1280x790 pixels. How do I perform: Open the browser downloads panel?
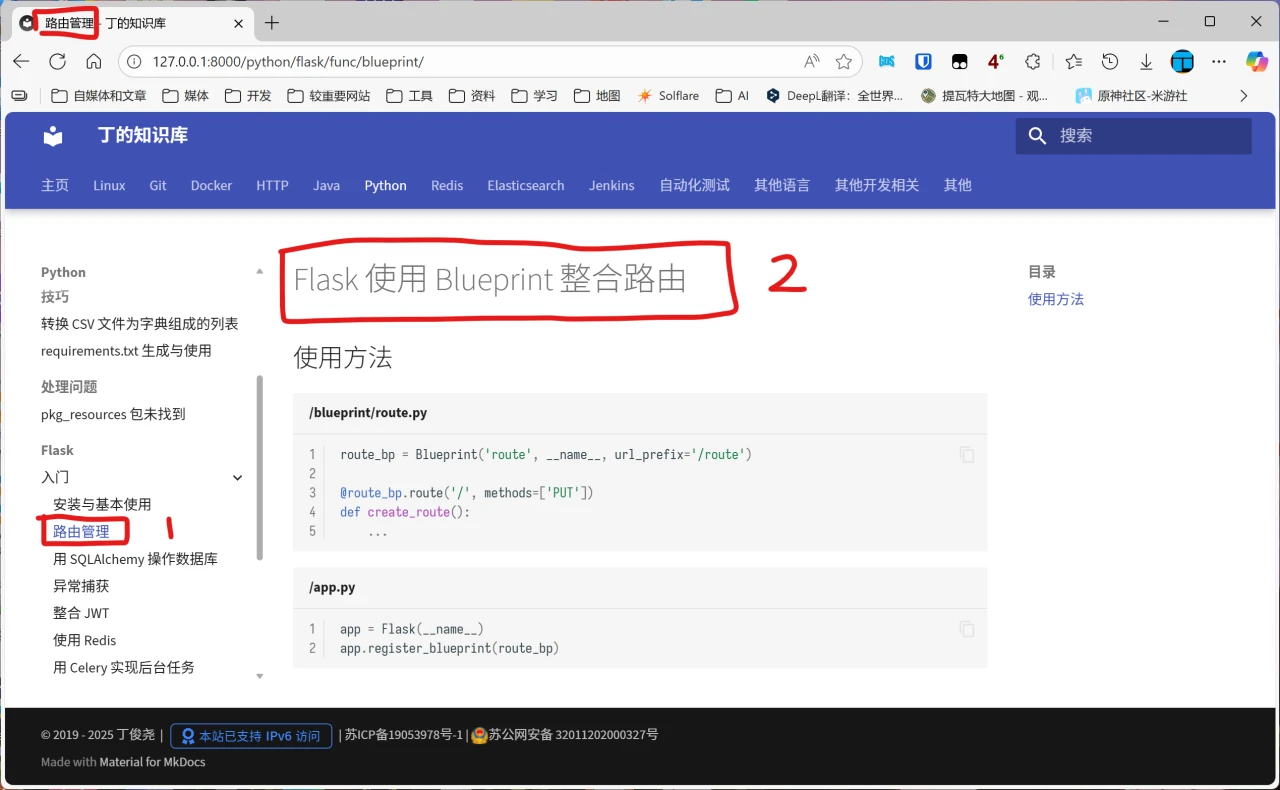coord(1146,62)
